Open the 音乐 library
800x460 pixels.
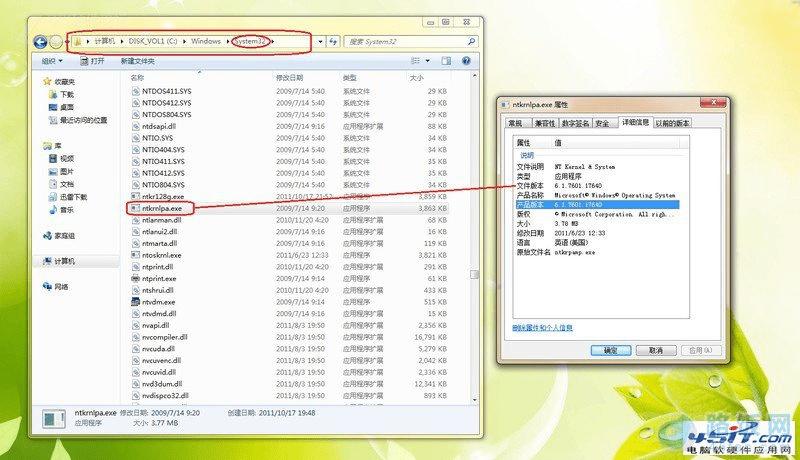click(x=61, y=210)
